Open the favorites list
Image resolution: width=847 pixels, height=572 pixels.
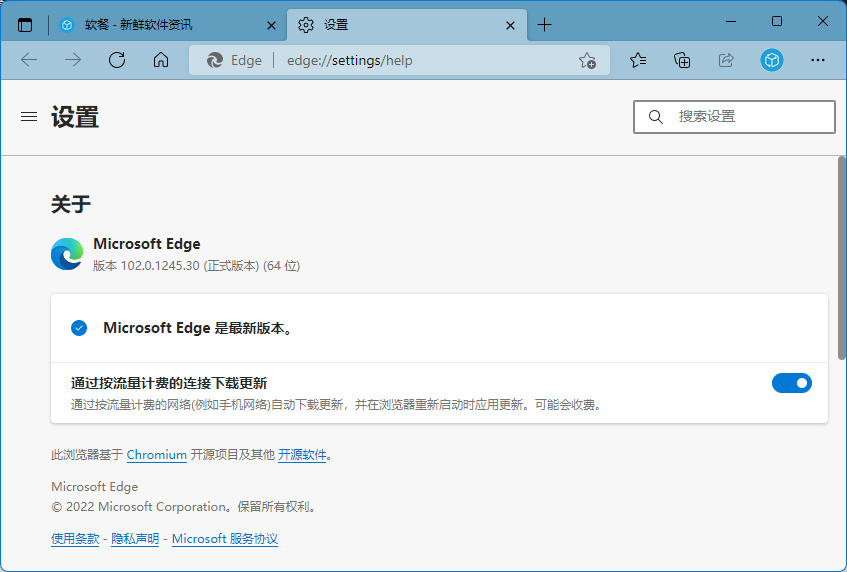point(638,60)
